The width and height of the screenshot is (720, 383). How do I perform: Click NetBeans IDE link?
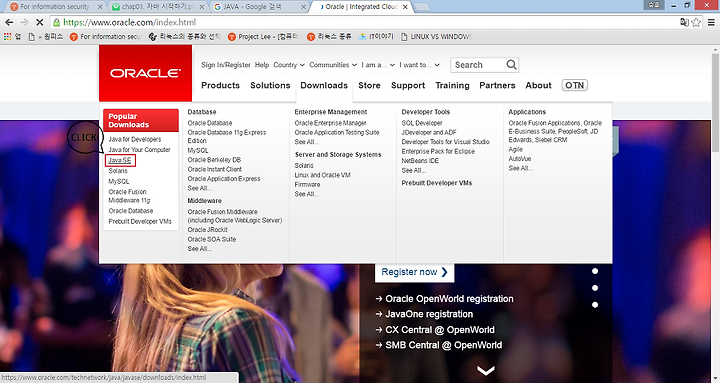(420, 161)
